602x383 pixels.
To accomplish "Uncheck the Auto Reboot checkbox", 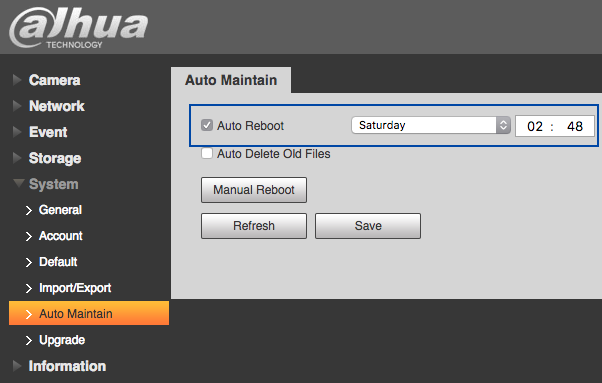I will pyautogui.click(x=207, y=125).
